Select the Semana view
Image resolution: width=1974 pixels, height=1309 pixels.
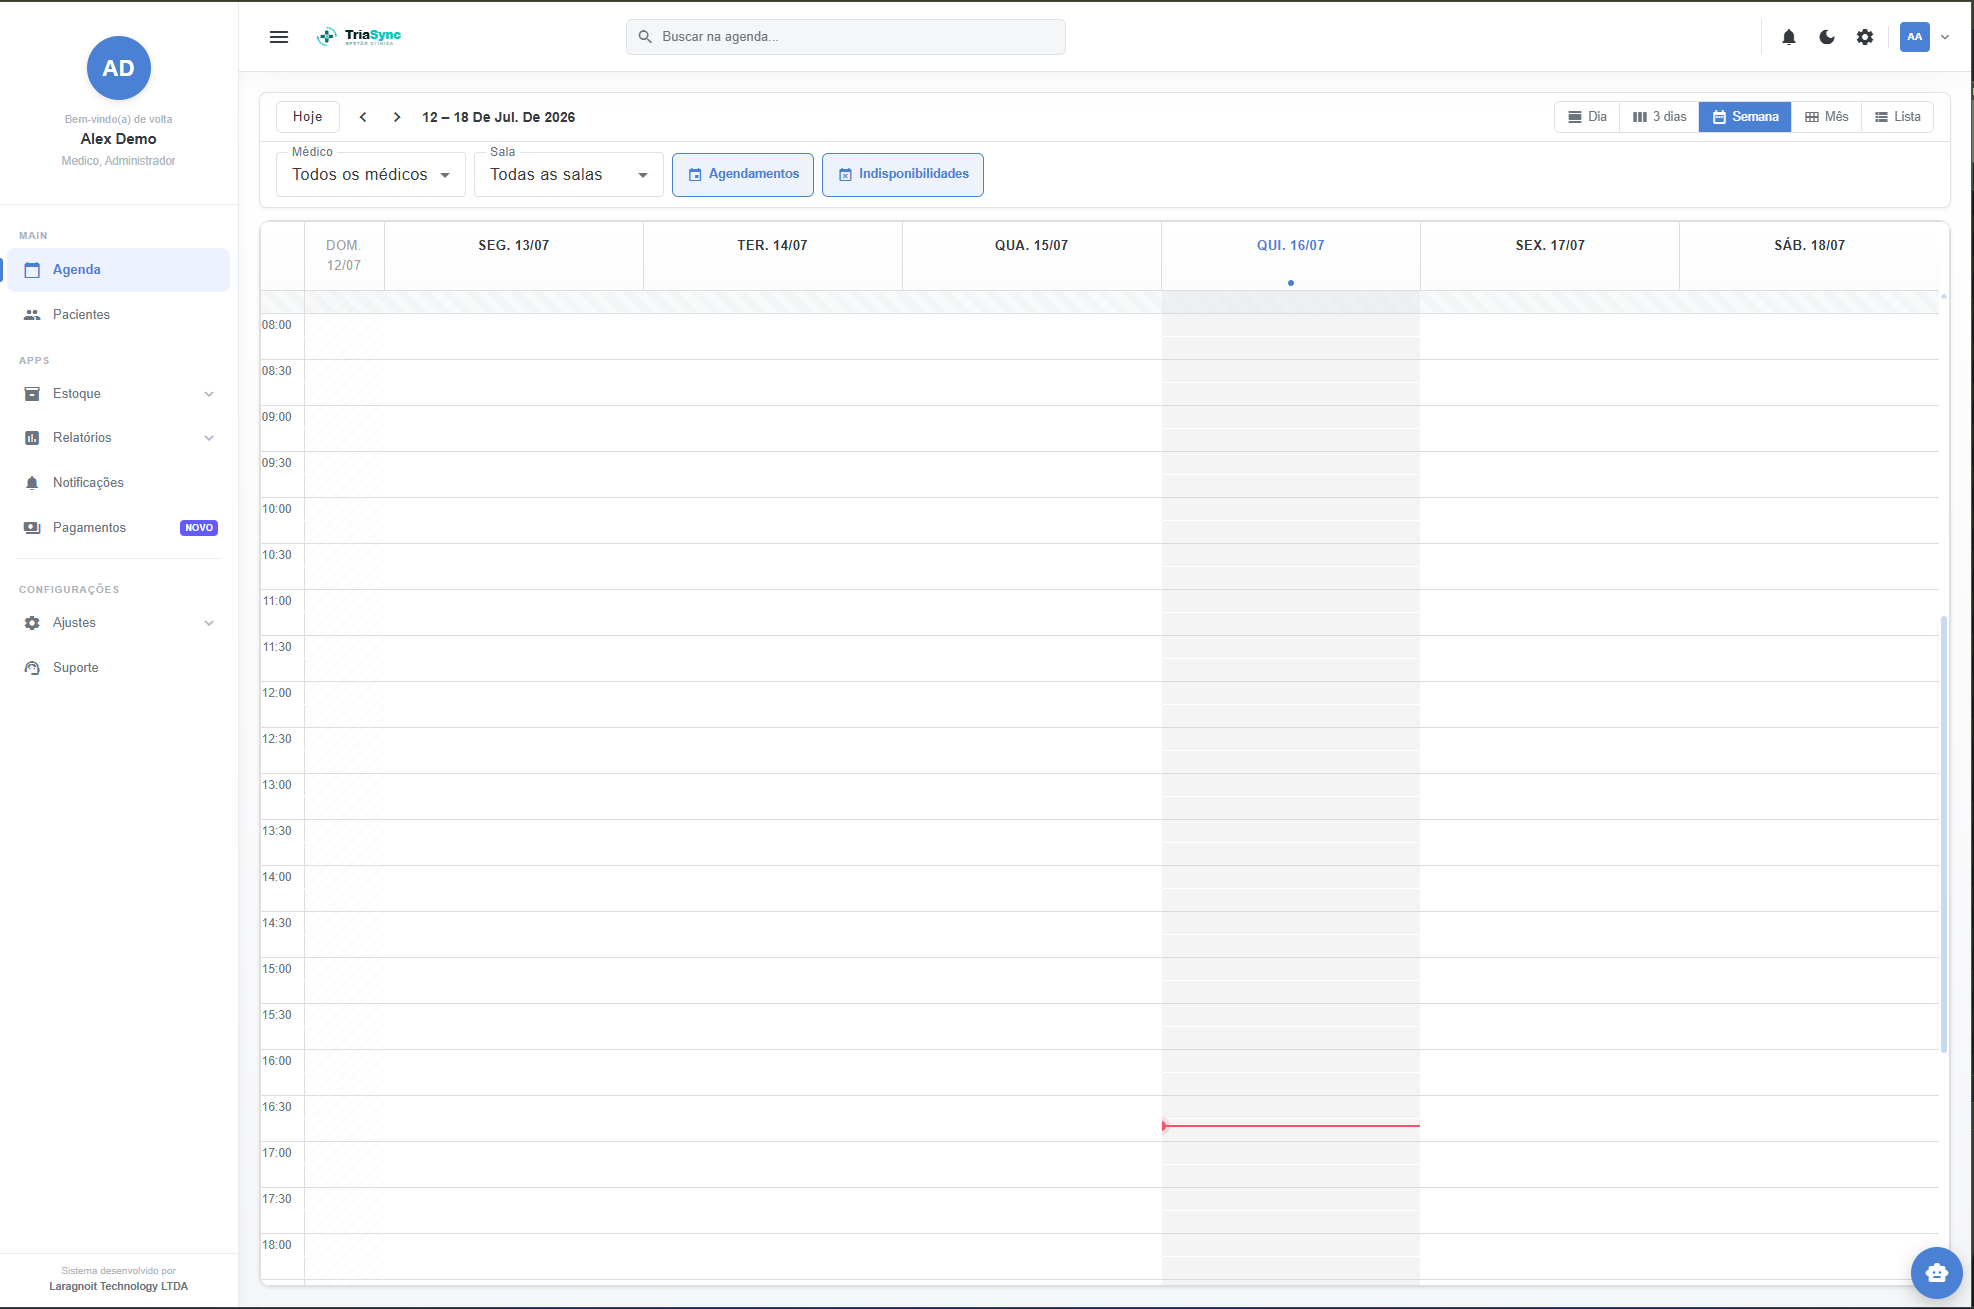[1745, 117]
